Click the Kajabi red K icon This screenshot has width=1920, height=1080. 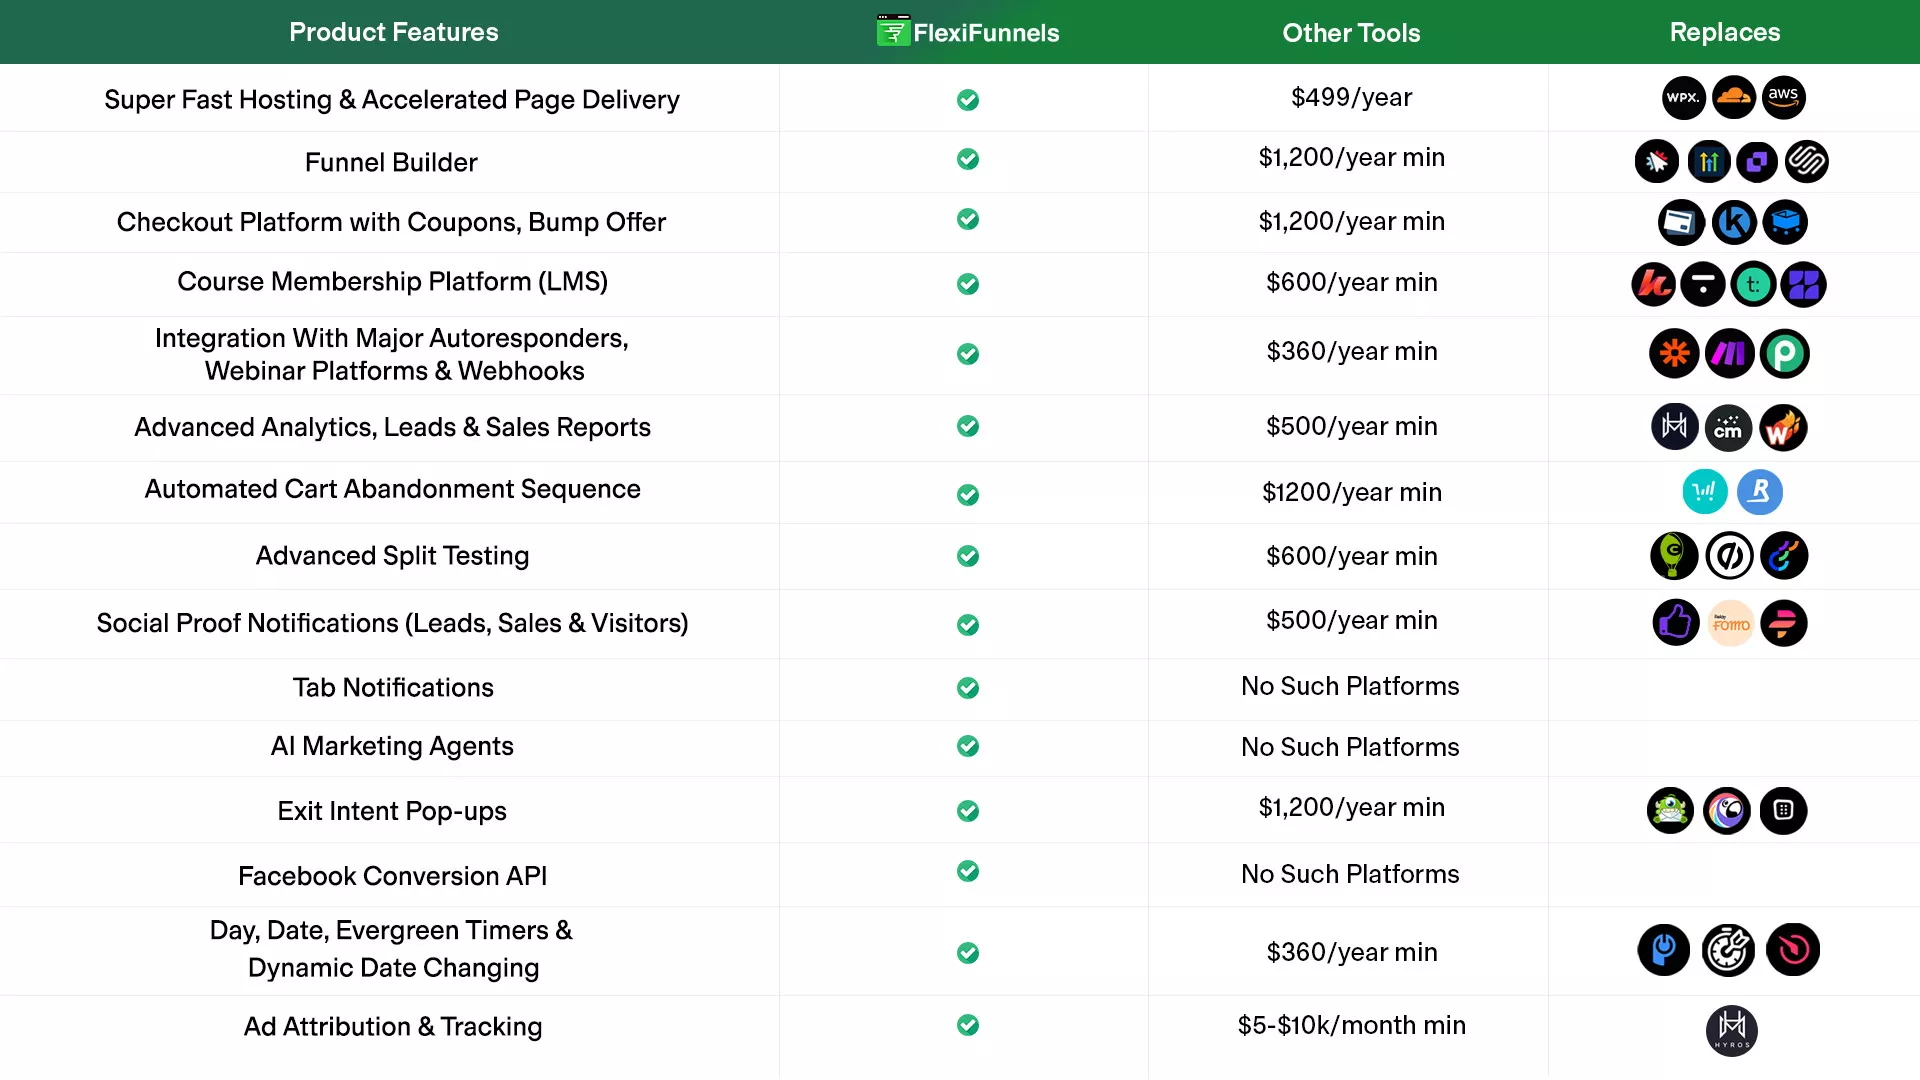[x=1653, y=284]
